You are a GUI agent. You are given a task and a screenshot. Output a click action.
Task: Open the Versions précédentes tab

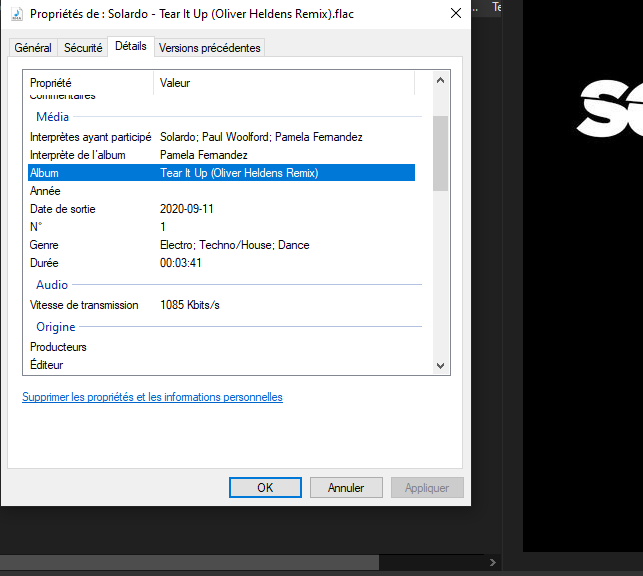pos(210,48)
